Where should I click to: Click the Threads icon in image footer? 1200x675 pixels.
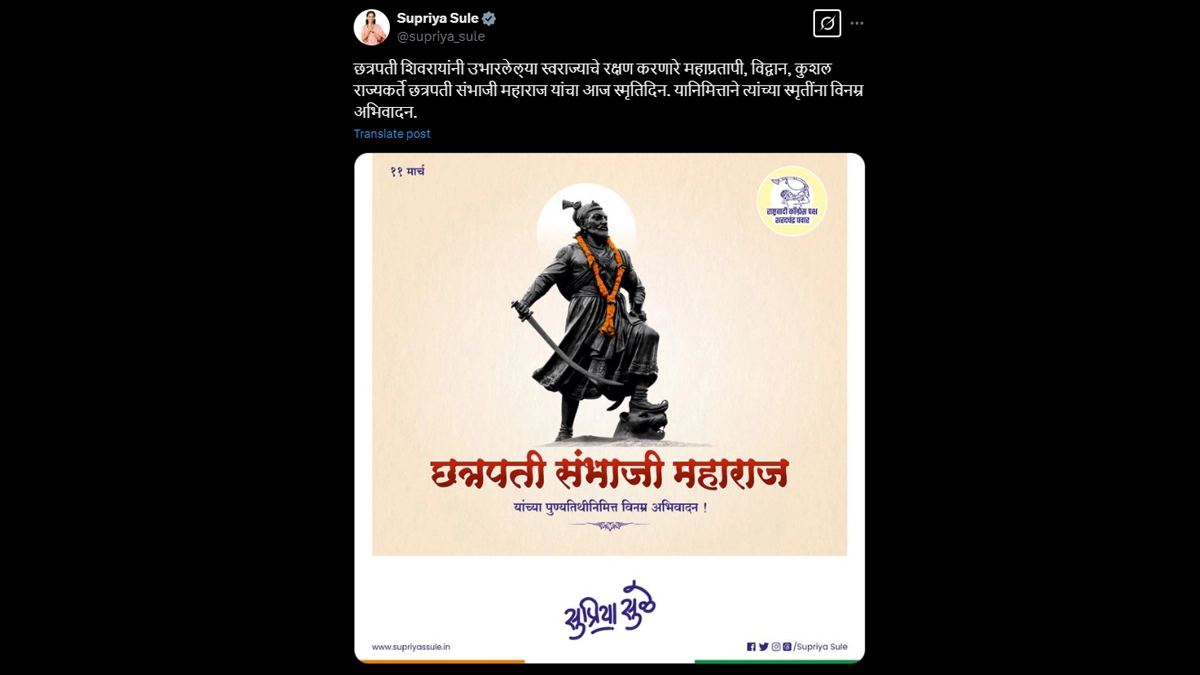(x=787, y=647)
